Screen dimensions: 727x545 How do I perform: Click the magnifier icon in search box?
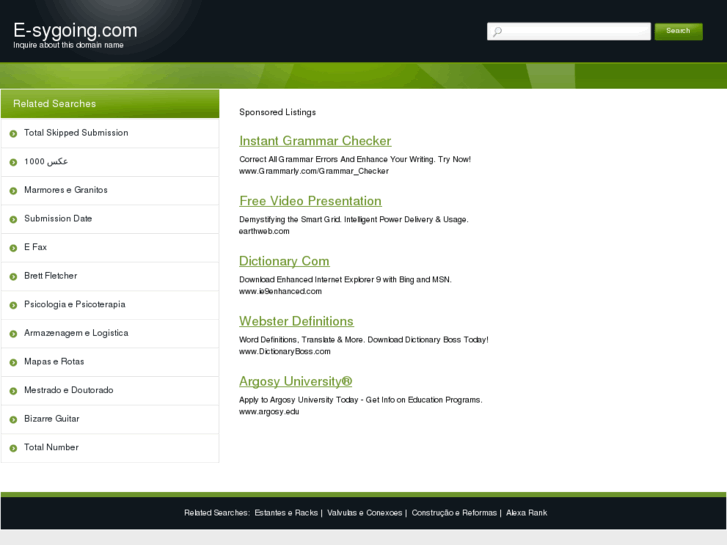pyautogui.click(x=497, y=32)
